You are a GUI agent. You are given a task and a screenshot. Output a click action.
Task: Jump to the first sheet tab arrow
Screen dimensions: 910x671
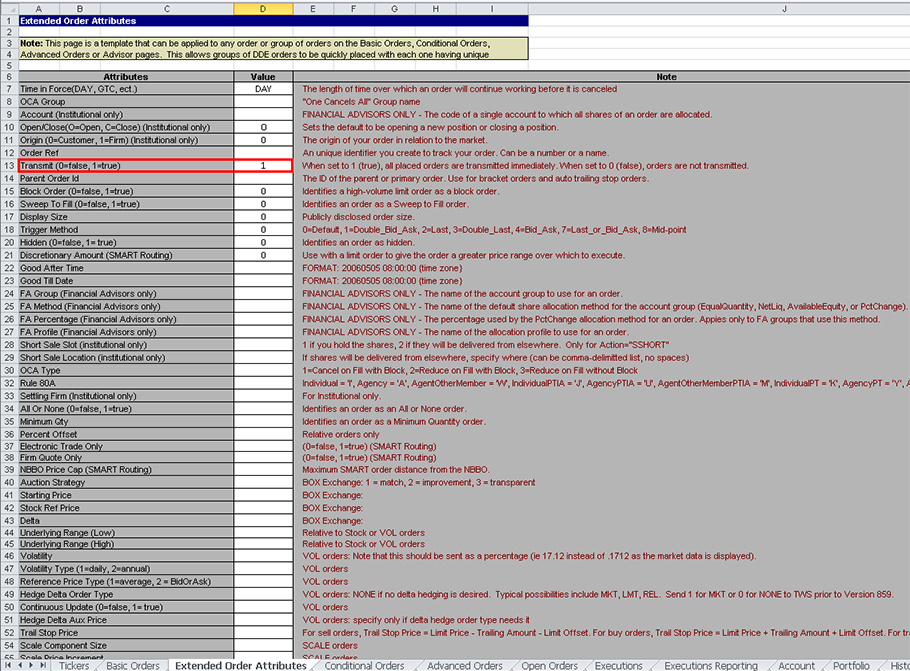click(x=8, y=665)
